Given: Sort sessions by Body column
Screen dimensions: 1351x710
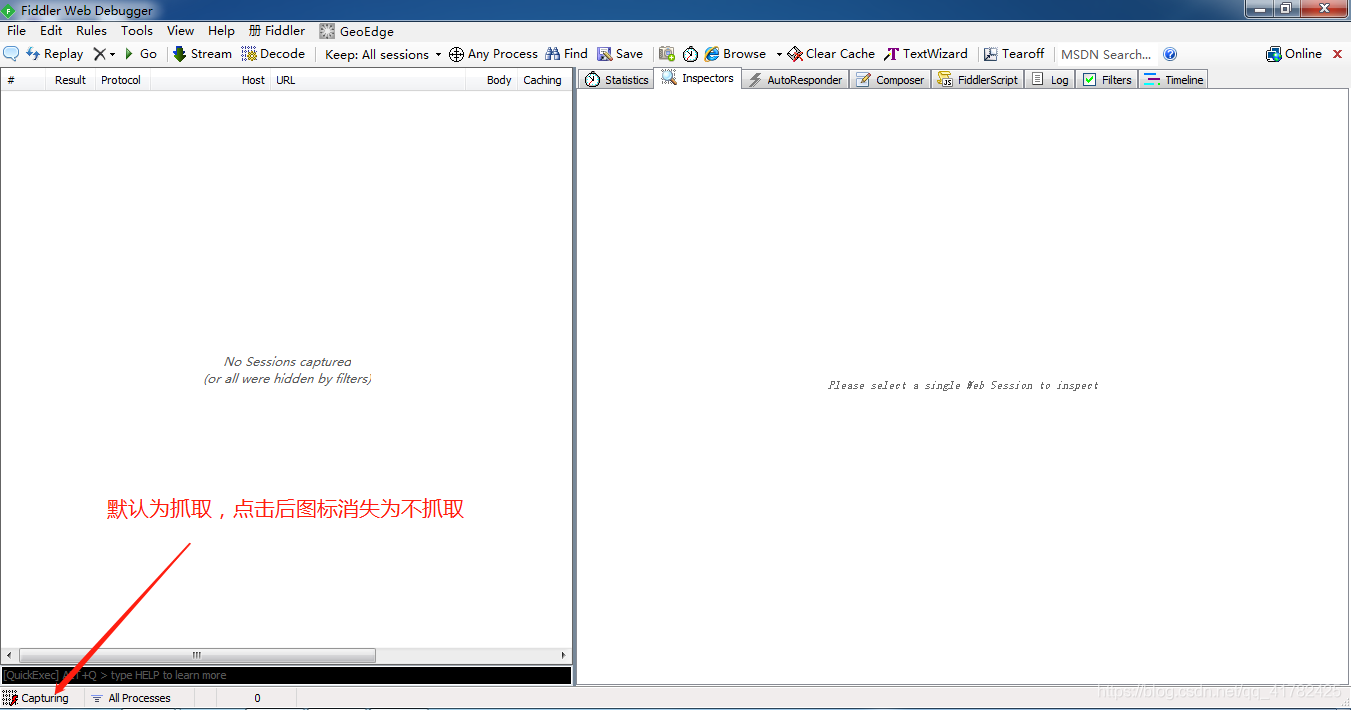Looking at the screenshot, I should click(x=491, y=80).
